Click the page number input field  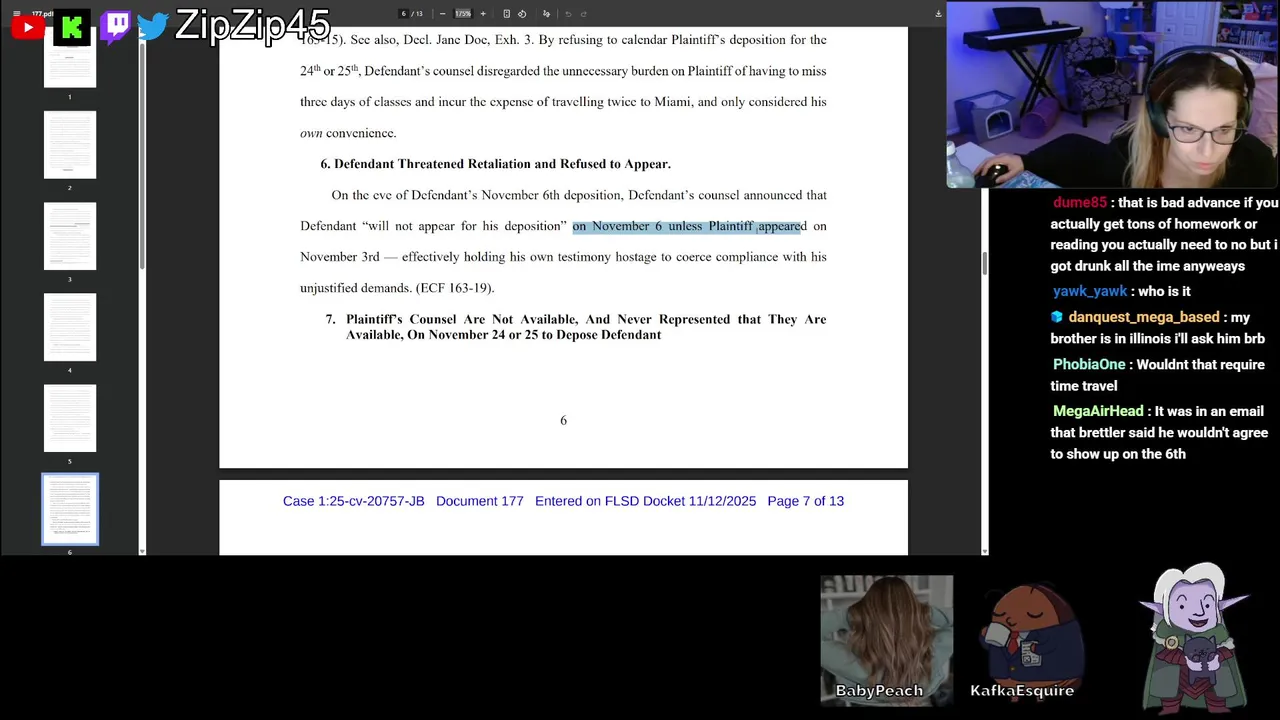click(404, 14)
